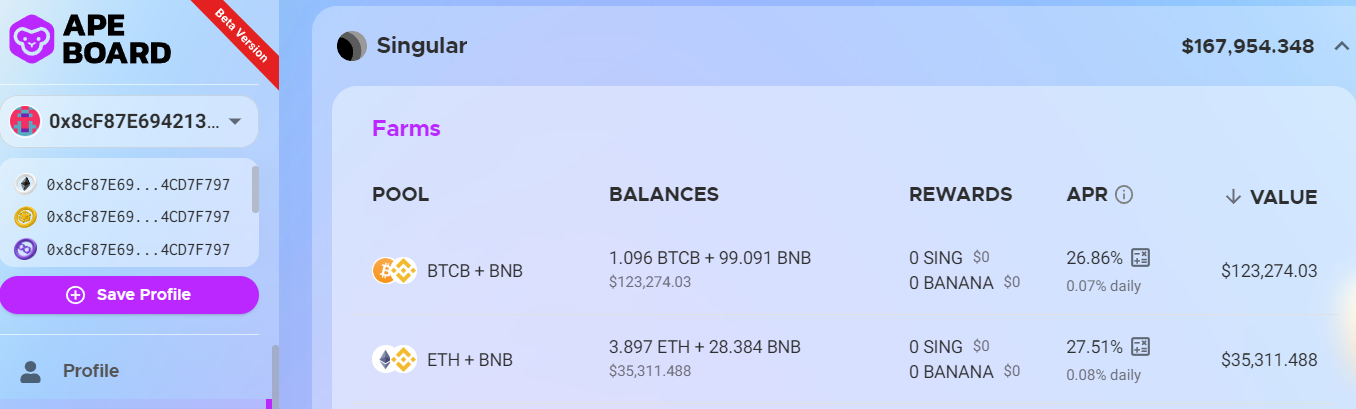The image size is (1356, 409).
Task: Click the ETH + BNB pool token icon
Action: 394,359
